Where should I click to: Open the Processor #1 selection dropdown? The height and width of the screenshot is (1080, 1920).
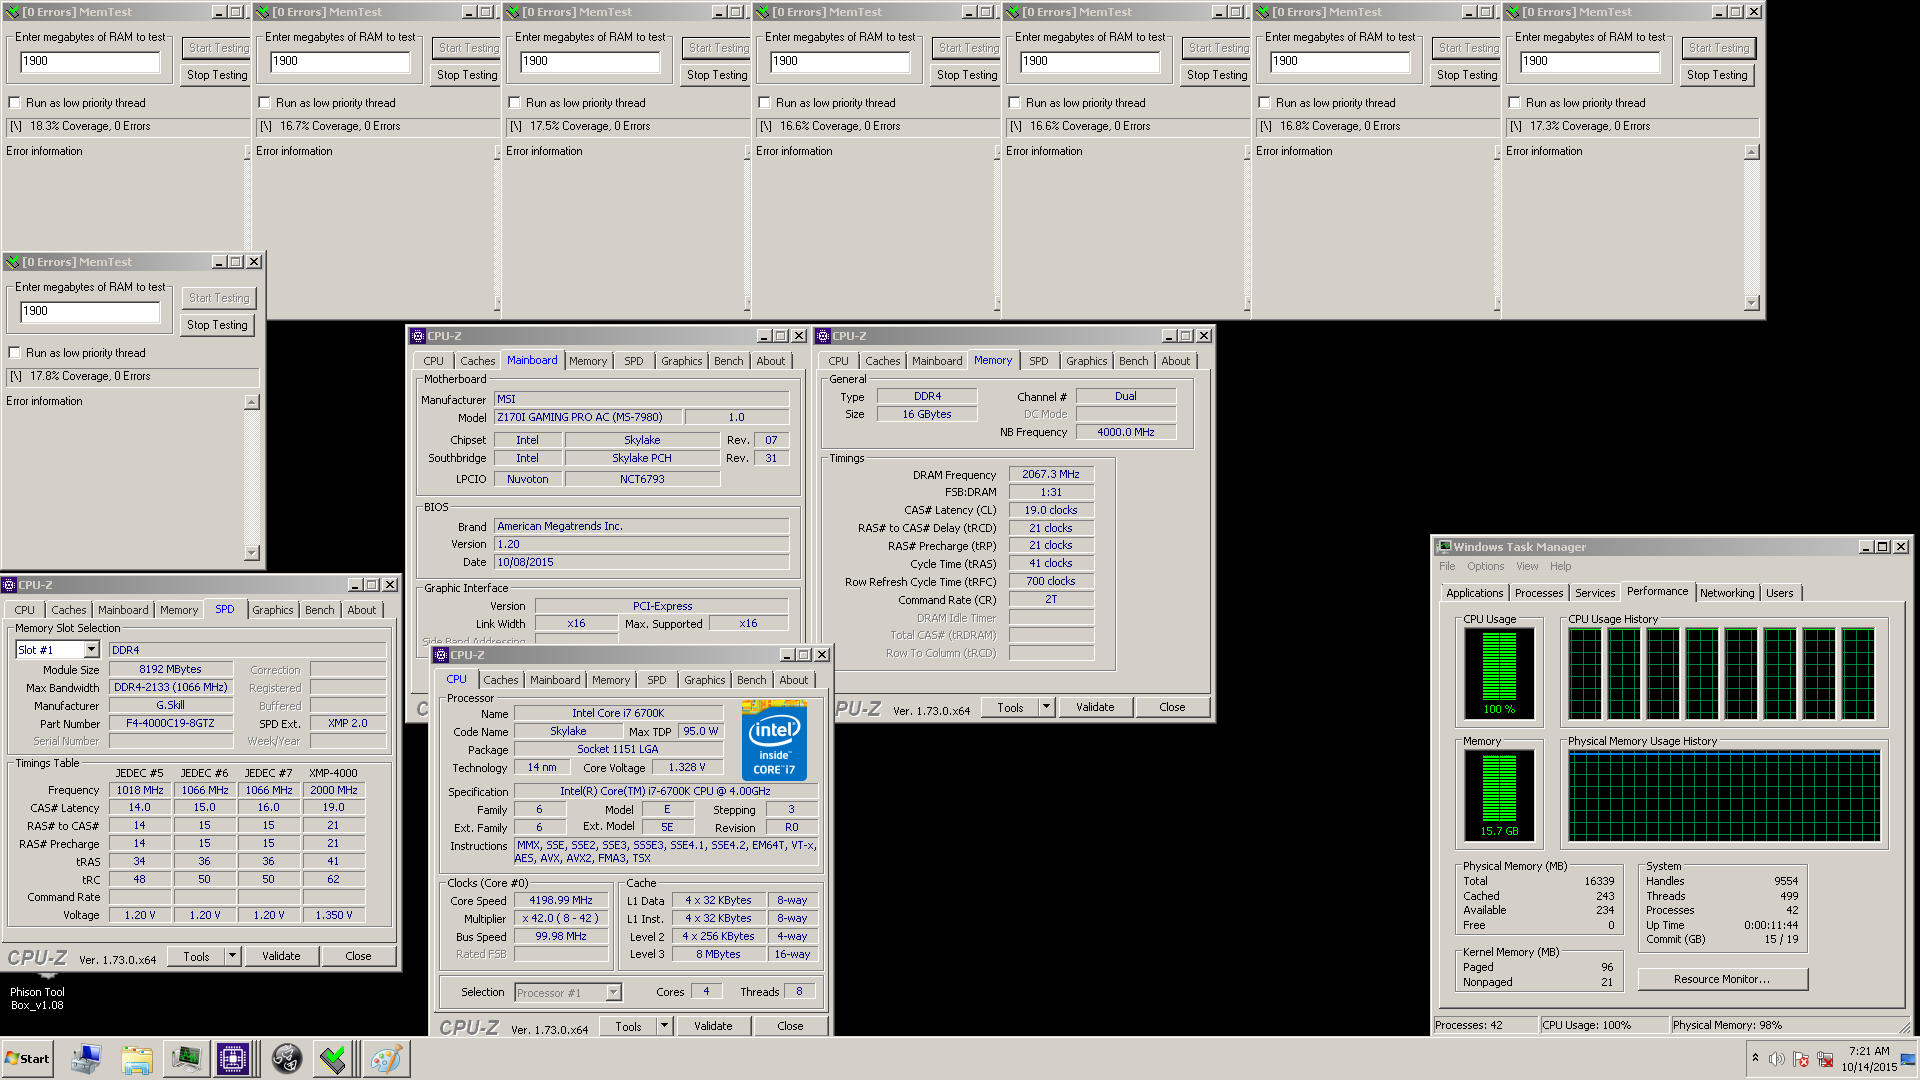pyautogui.click(x=614, y=993)
